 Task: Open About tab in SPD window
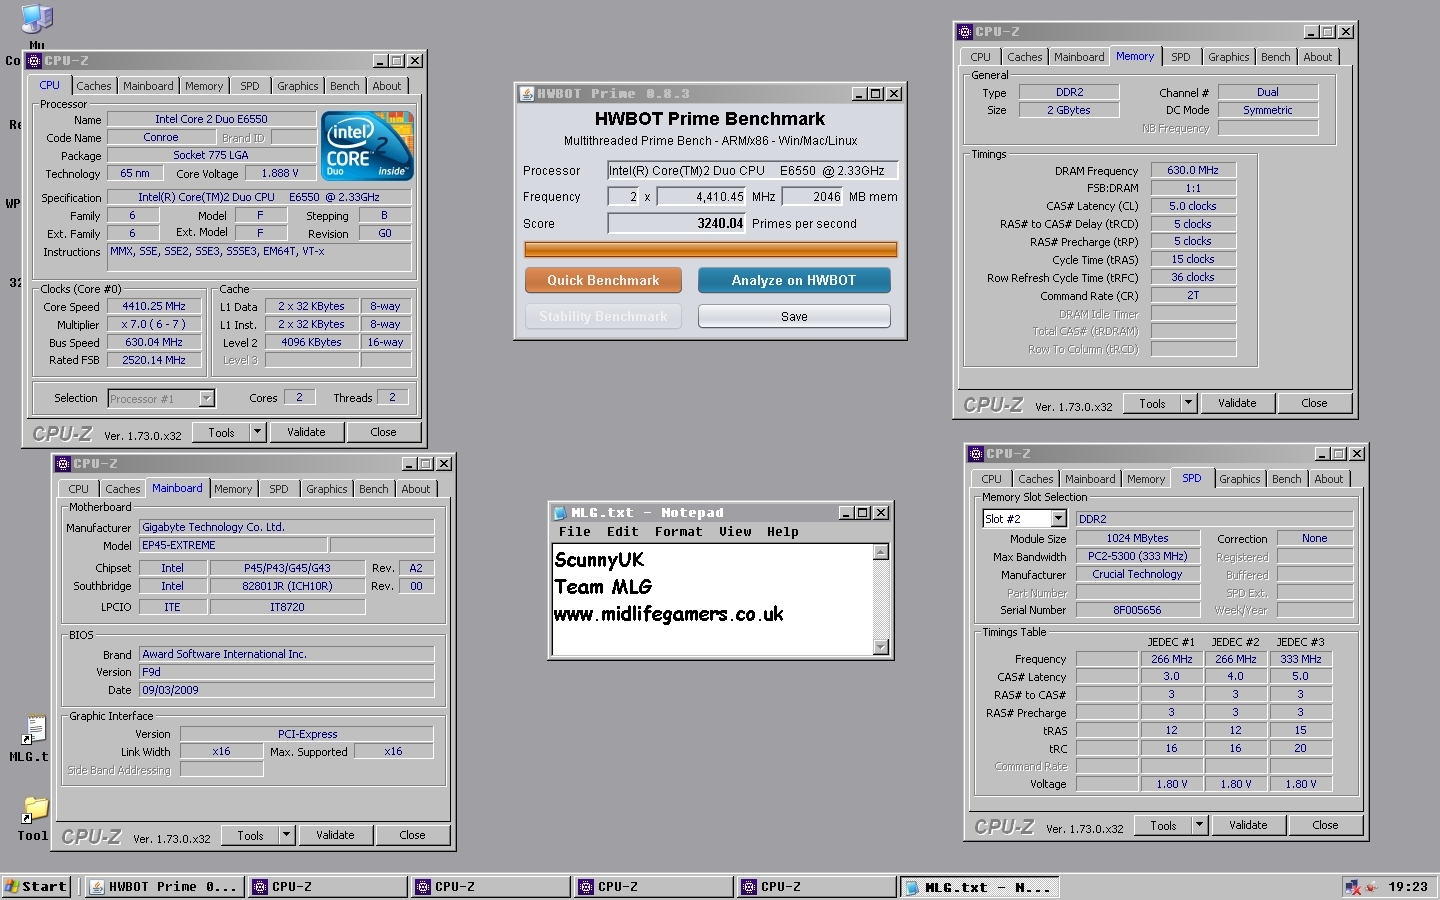(1329, 480)
